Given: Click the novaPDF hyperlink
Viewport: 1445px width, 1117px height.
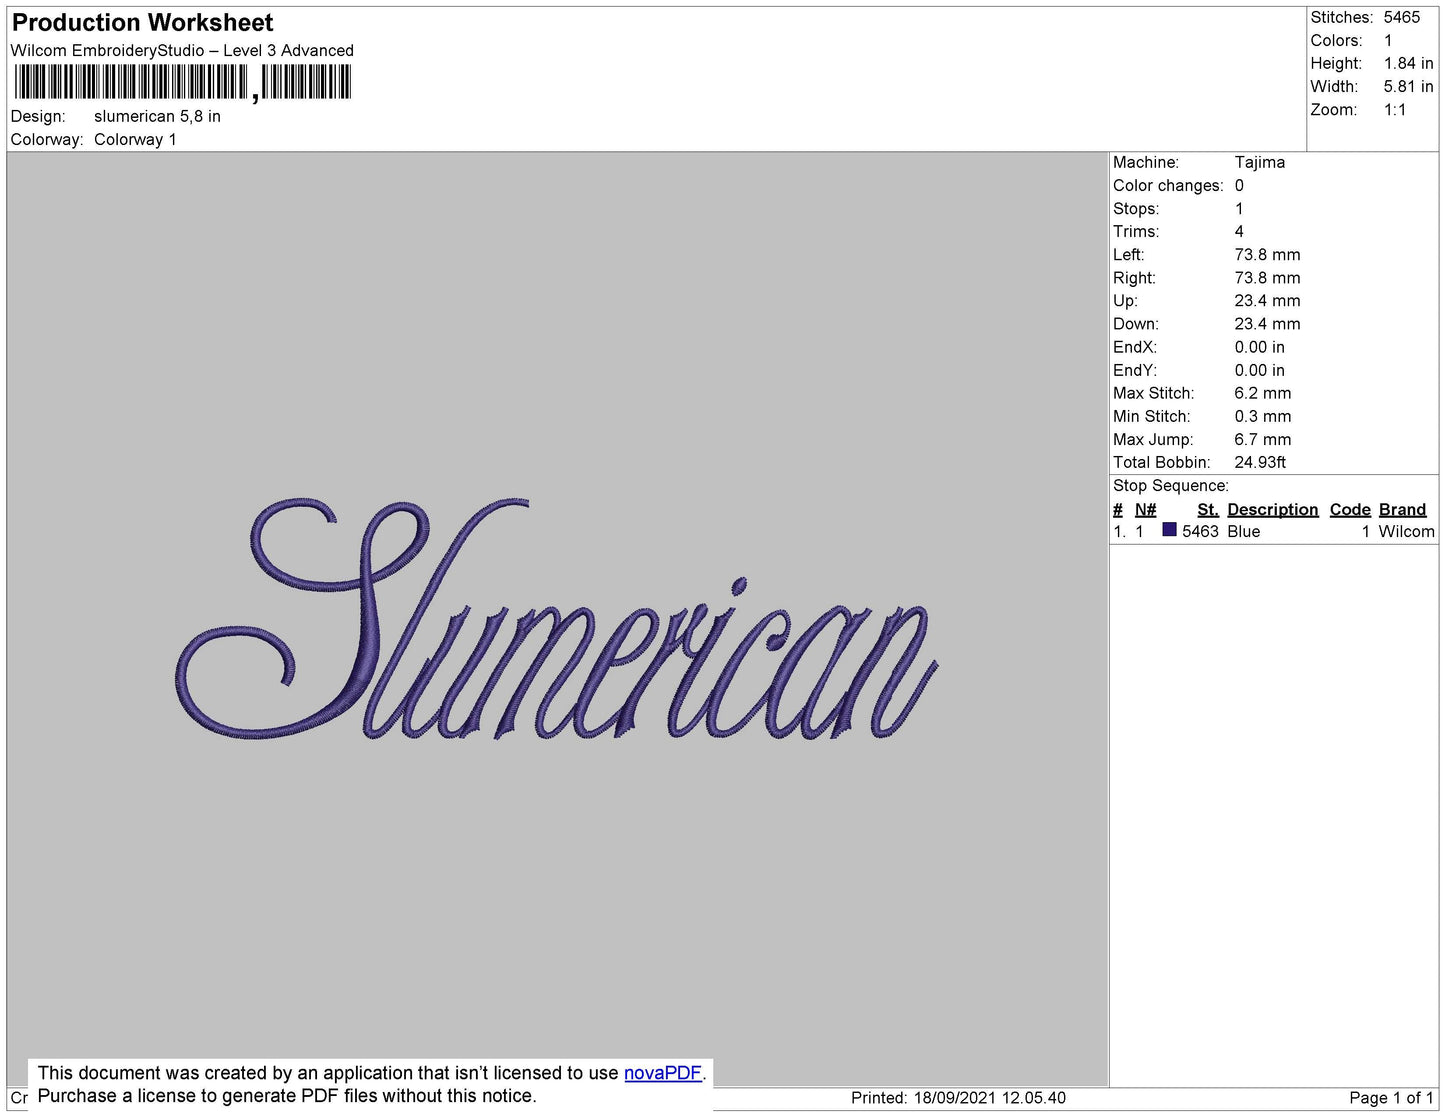Looking at the screenshot, I should (663, 1073).
